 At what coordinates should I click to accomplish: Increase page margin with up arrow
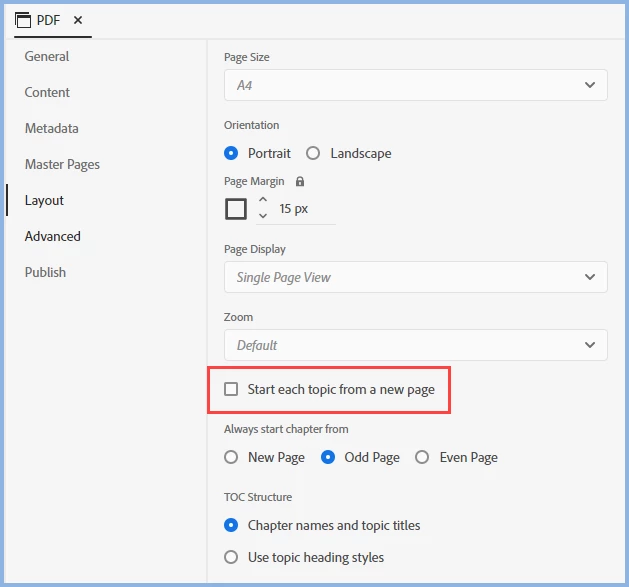pyautogui.click(x=263, y=199)
